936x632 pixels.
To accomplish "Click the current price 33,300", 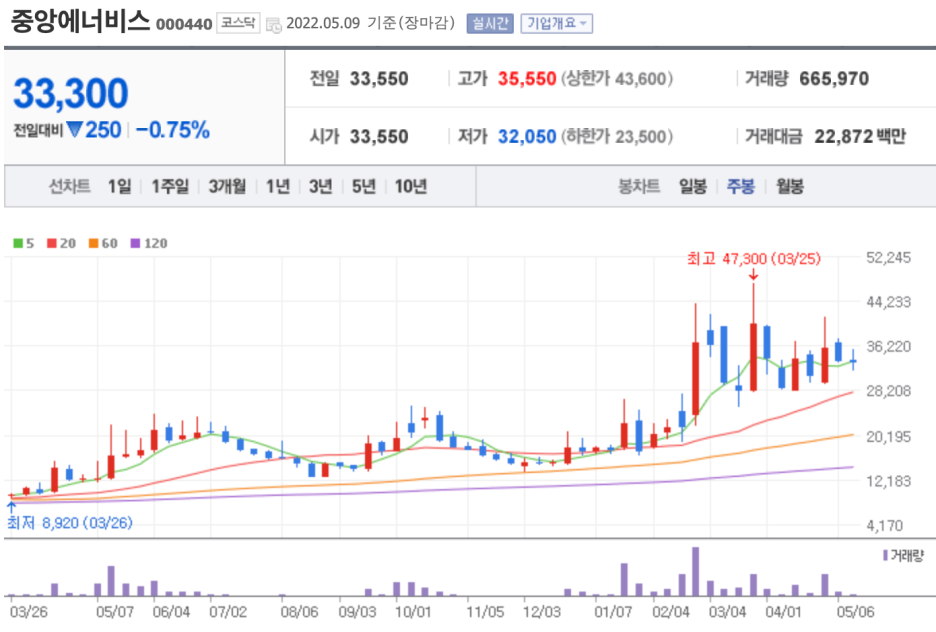I will [70, 93].
